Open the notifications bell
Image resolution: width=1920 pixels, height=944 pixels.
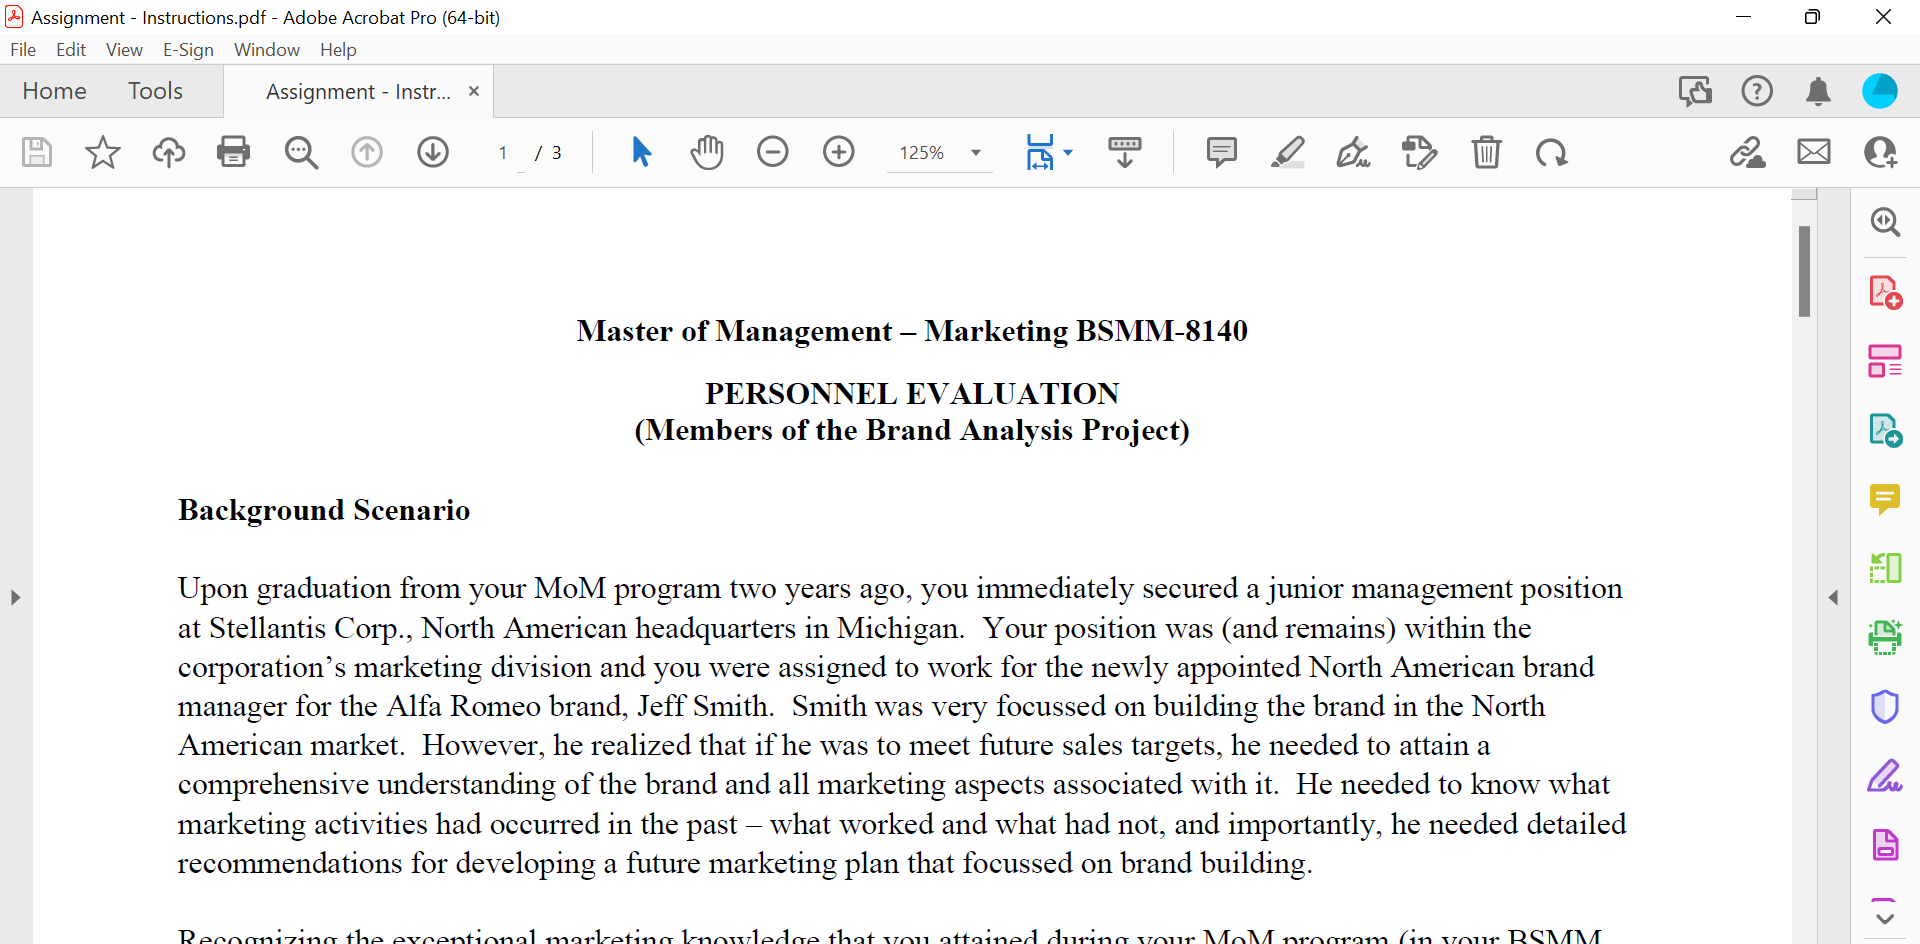point(1818,91)
